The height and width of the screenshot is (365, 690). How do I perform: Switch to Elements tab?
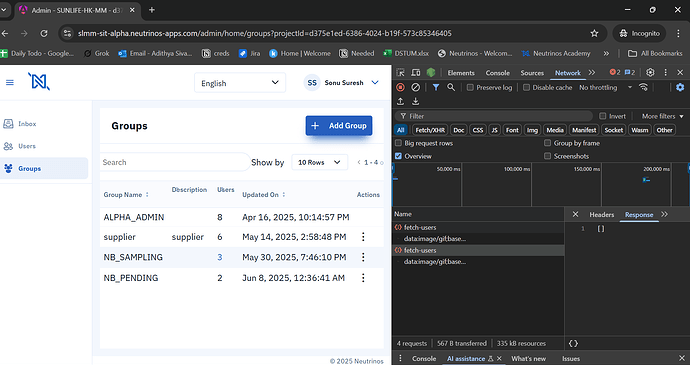[x=461, y=73]
